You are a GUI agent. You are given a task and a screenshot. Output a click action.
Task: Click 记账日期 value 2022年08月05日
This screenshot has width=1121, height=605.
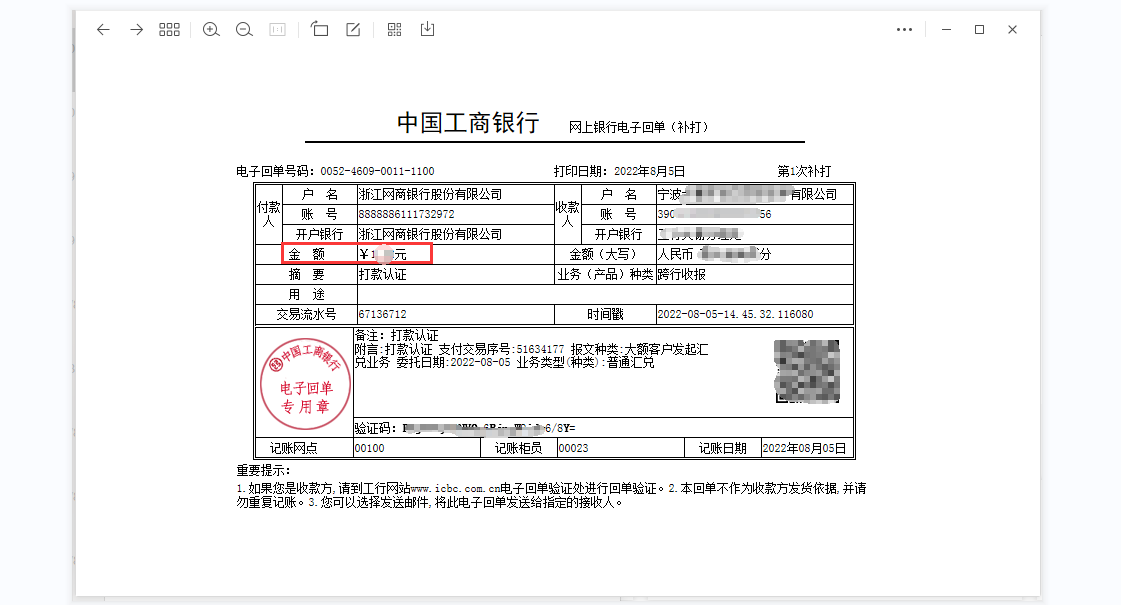coord(804,448)
